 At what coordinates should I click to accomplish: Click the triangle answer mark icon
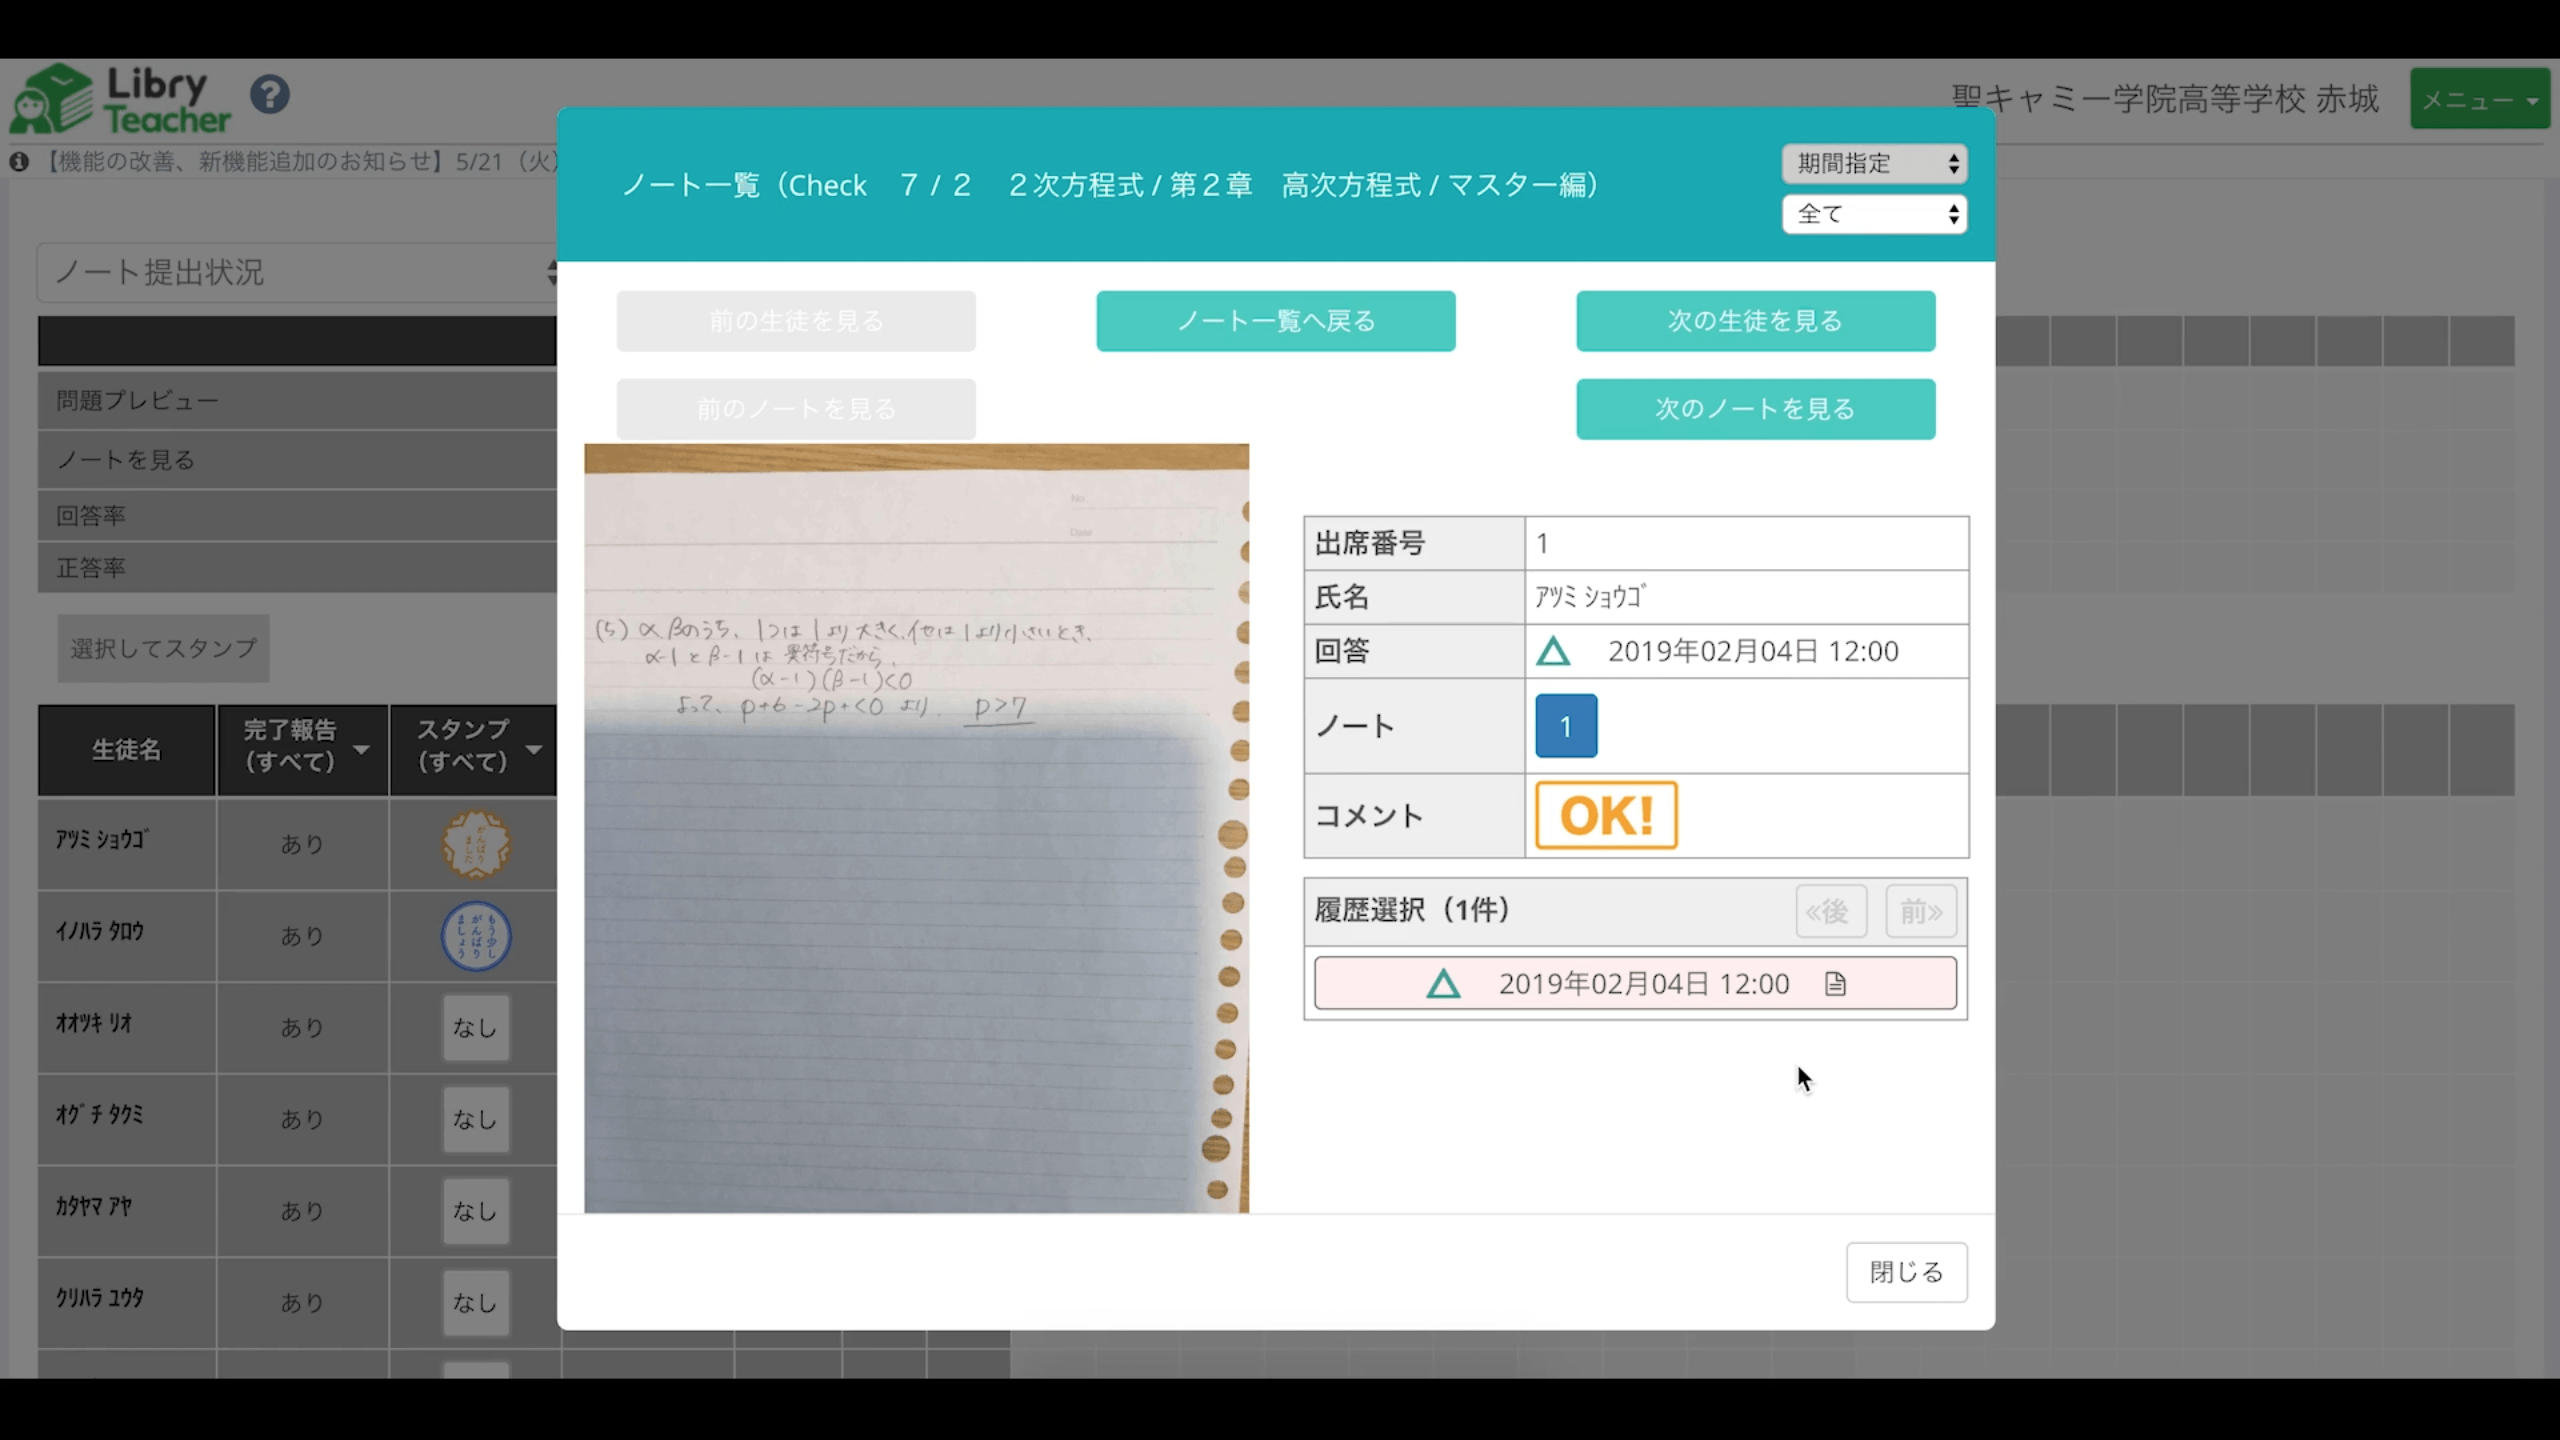pos(1552,652)
